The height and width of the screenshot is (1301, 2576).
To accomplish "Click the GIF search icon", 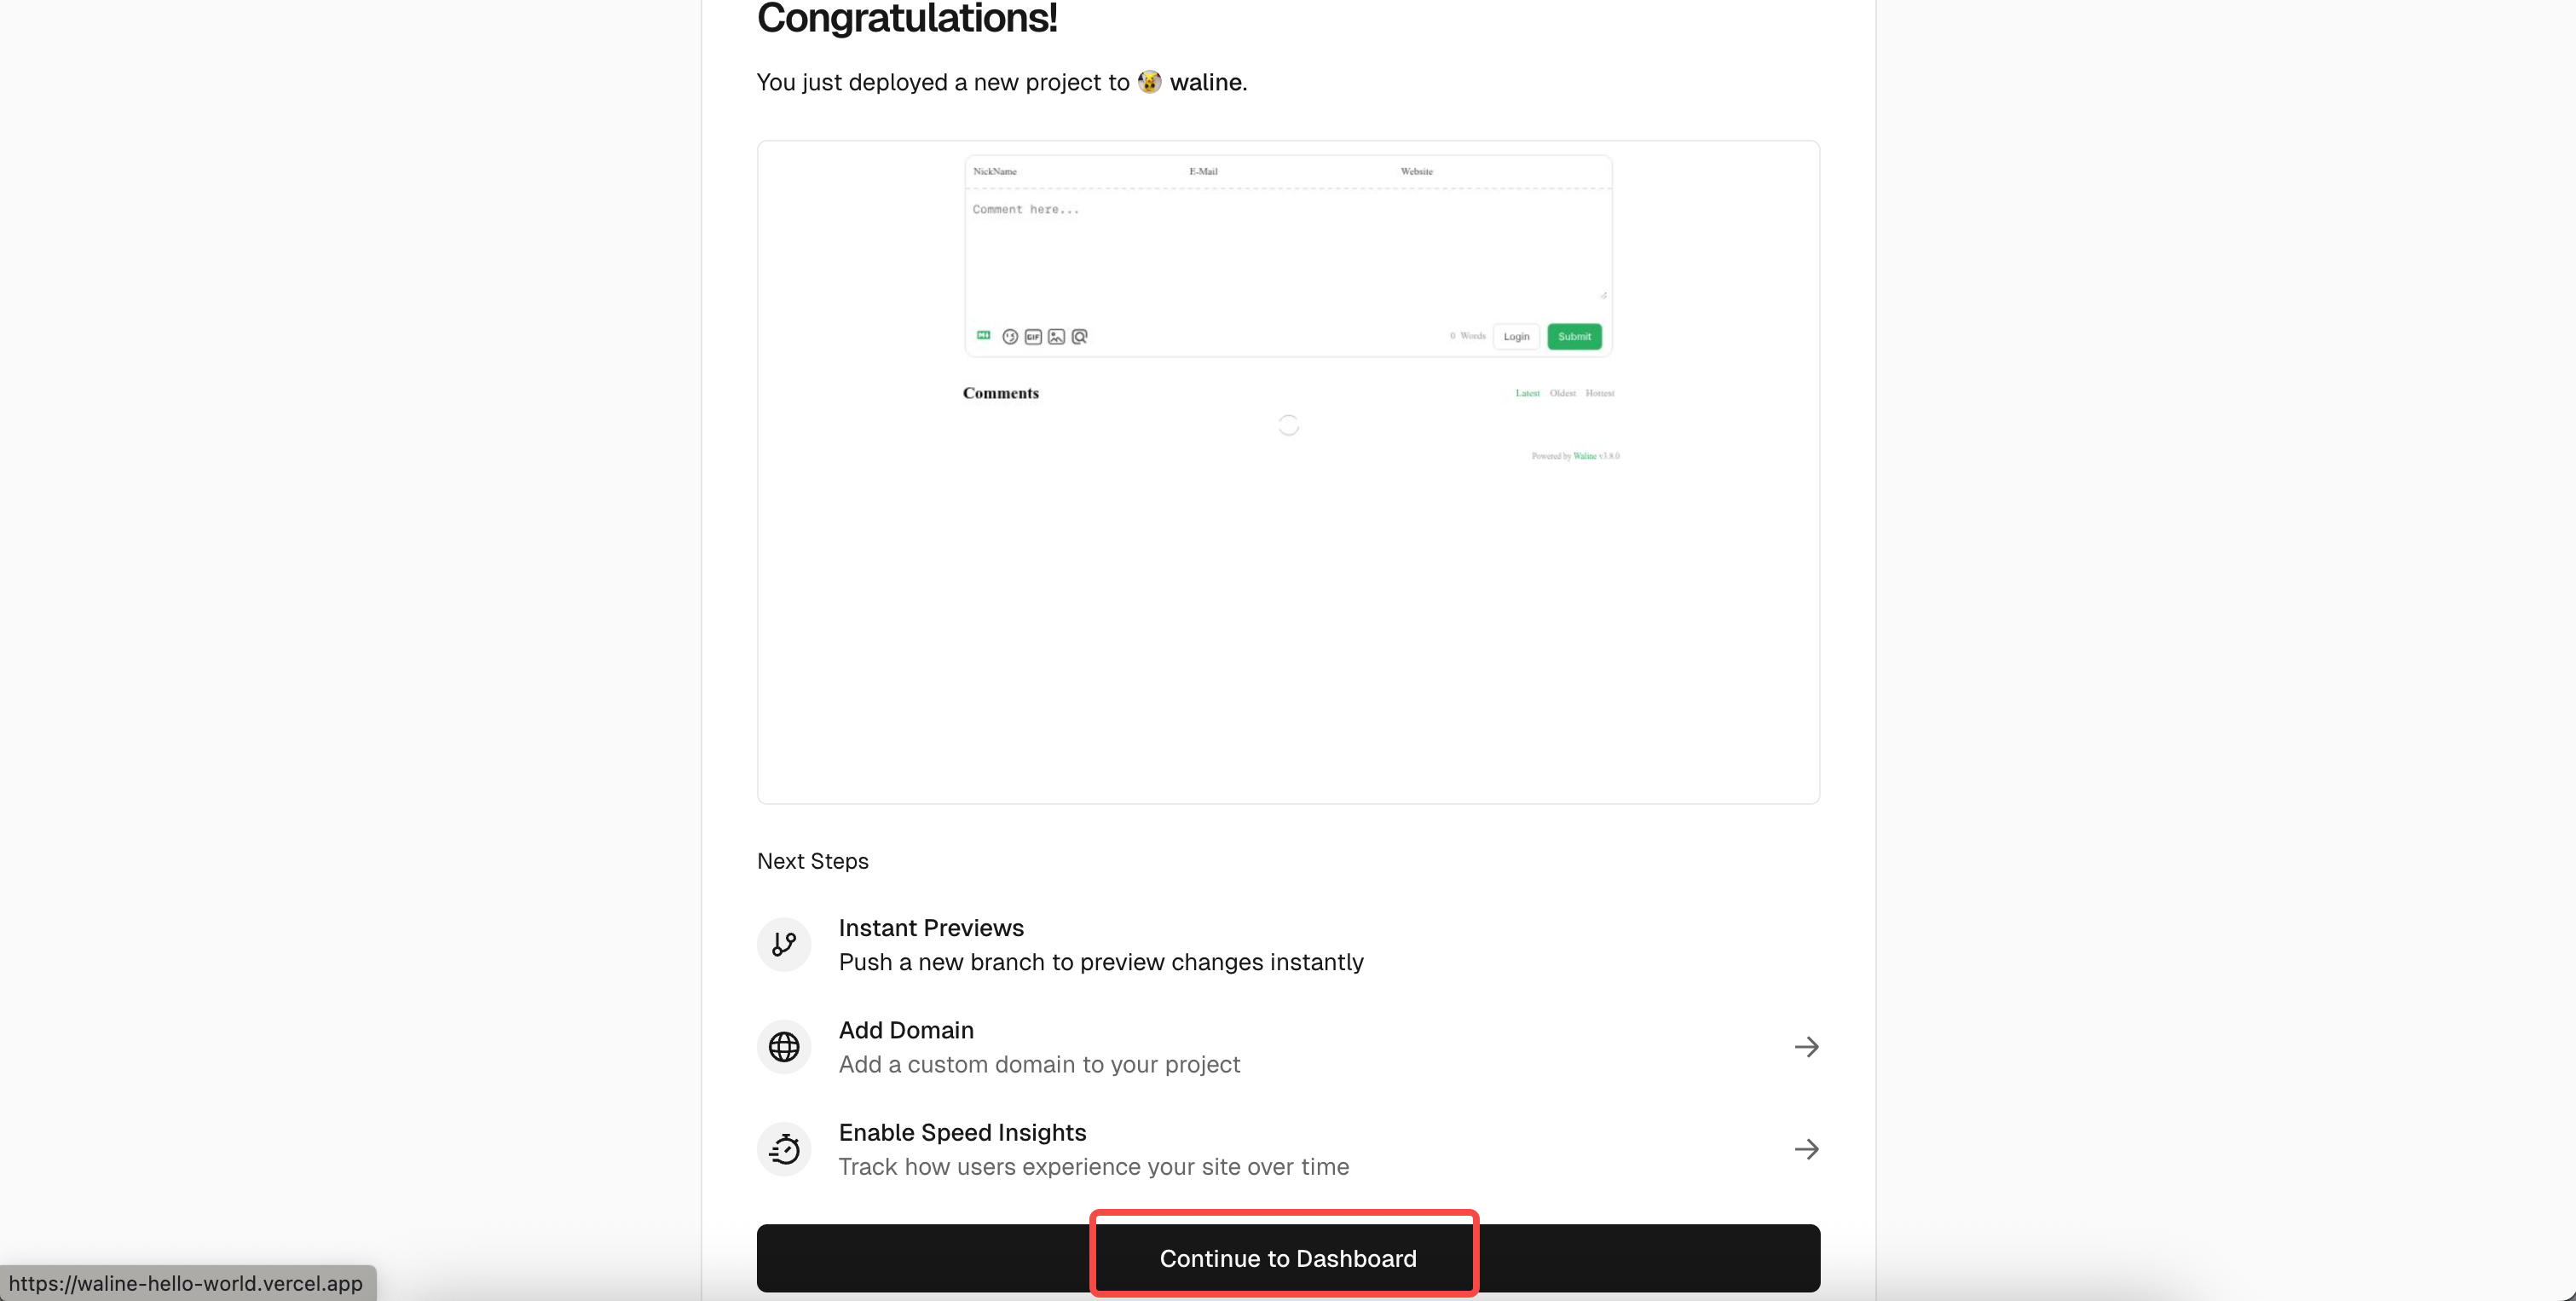I will (x=1033, y=337).
